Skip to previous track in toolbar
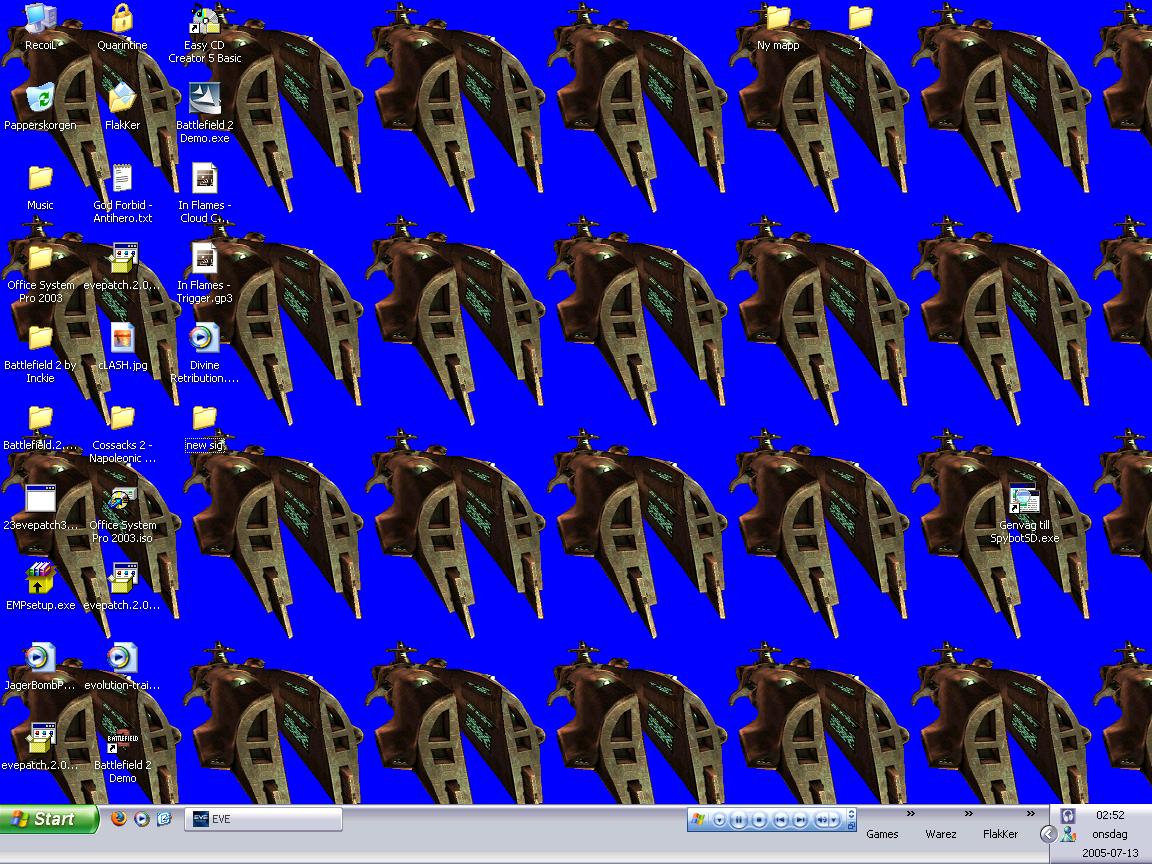 (781, 820)
